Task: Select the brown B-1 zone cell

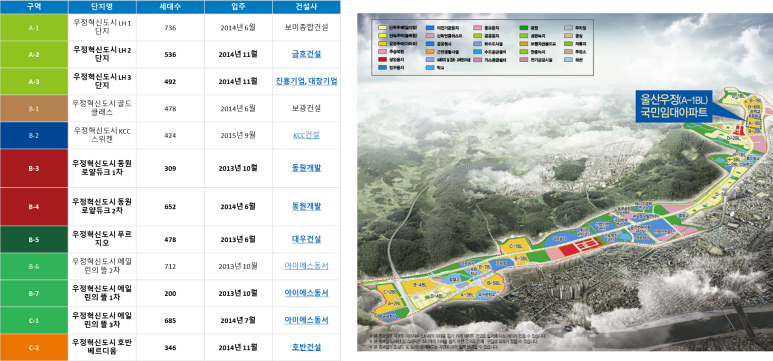Action: [34, 108]
